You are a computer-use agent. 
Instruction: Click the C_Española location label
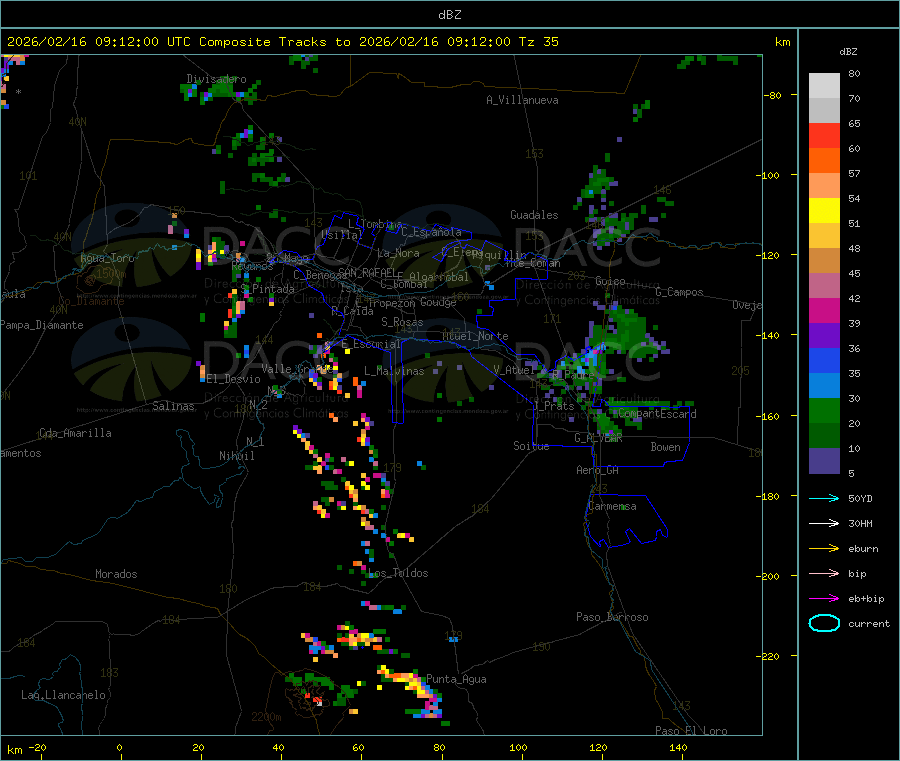432,232
